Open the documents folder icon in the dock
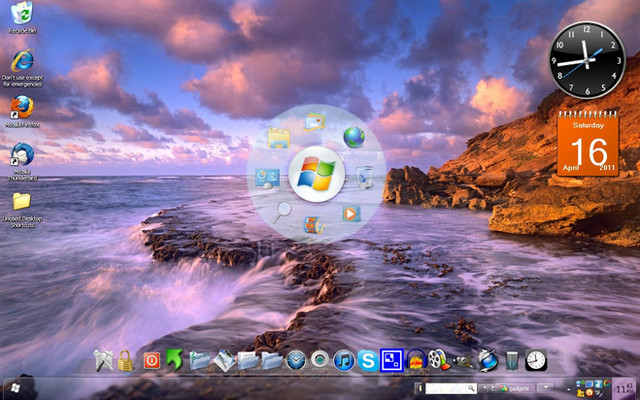640x400 pixels. click(x=248, y=361)
